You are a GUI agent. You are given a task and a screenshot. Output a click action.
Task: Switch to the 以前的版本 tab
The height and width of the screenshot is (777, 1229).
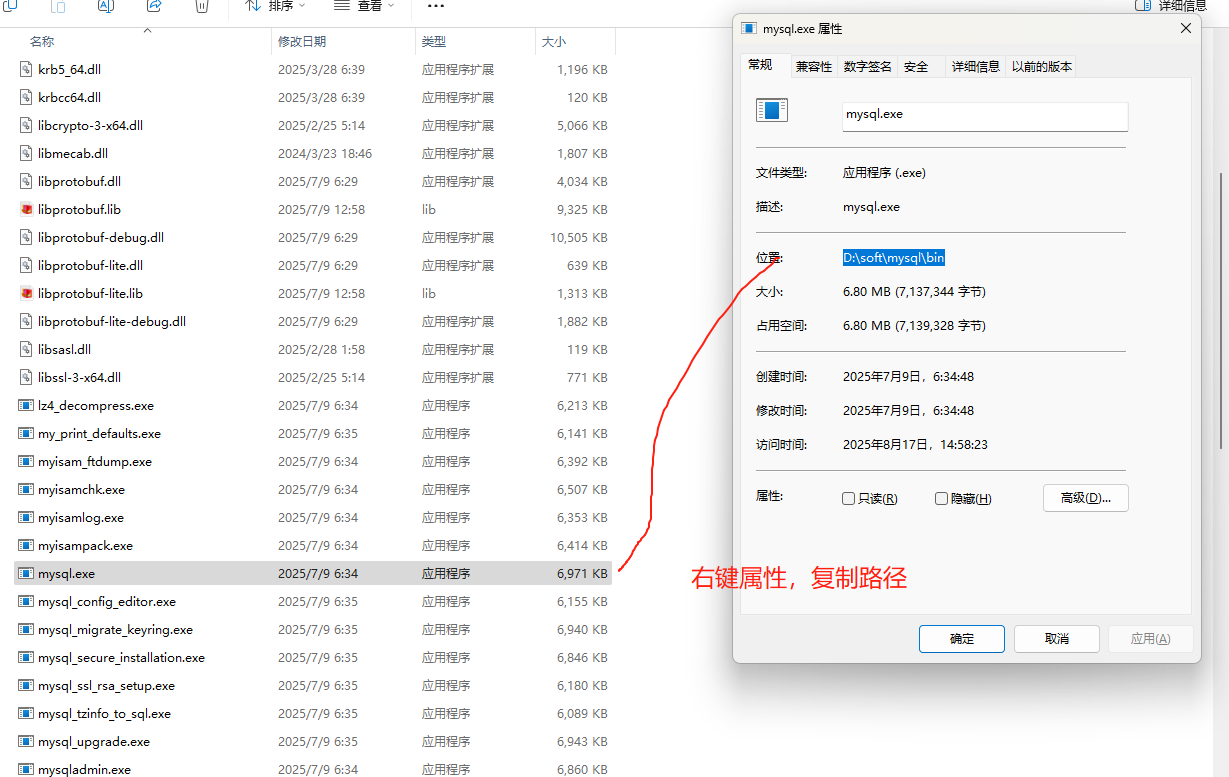1042,67
